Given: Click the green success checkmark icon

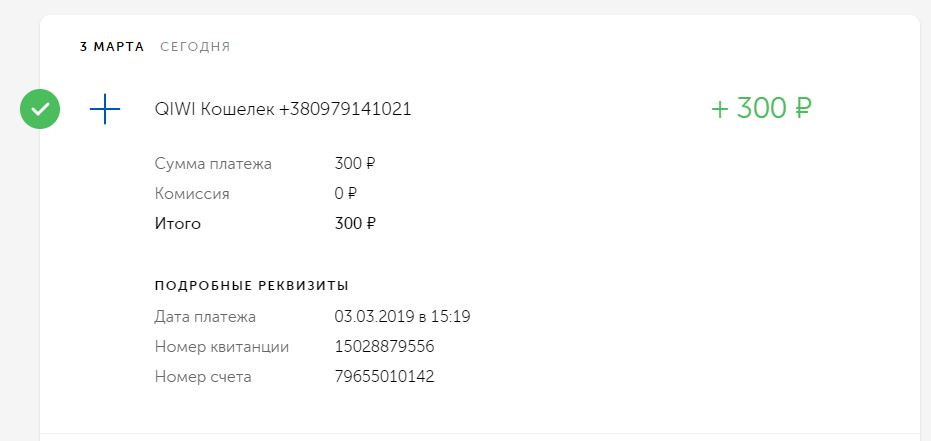Looking at the screenshot, I should 40,110.
